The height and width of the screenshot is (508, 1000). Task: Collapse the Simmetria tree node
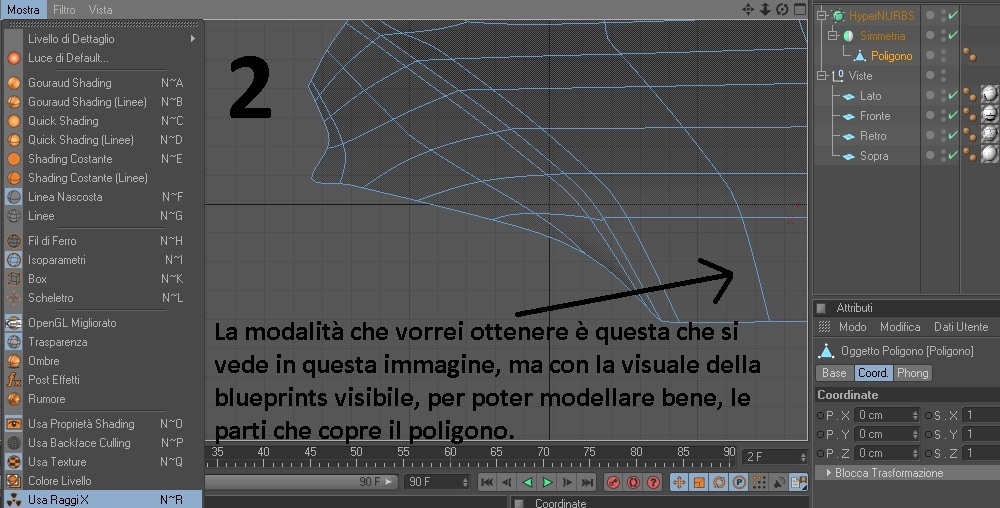tap(832, 36)
